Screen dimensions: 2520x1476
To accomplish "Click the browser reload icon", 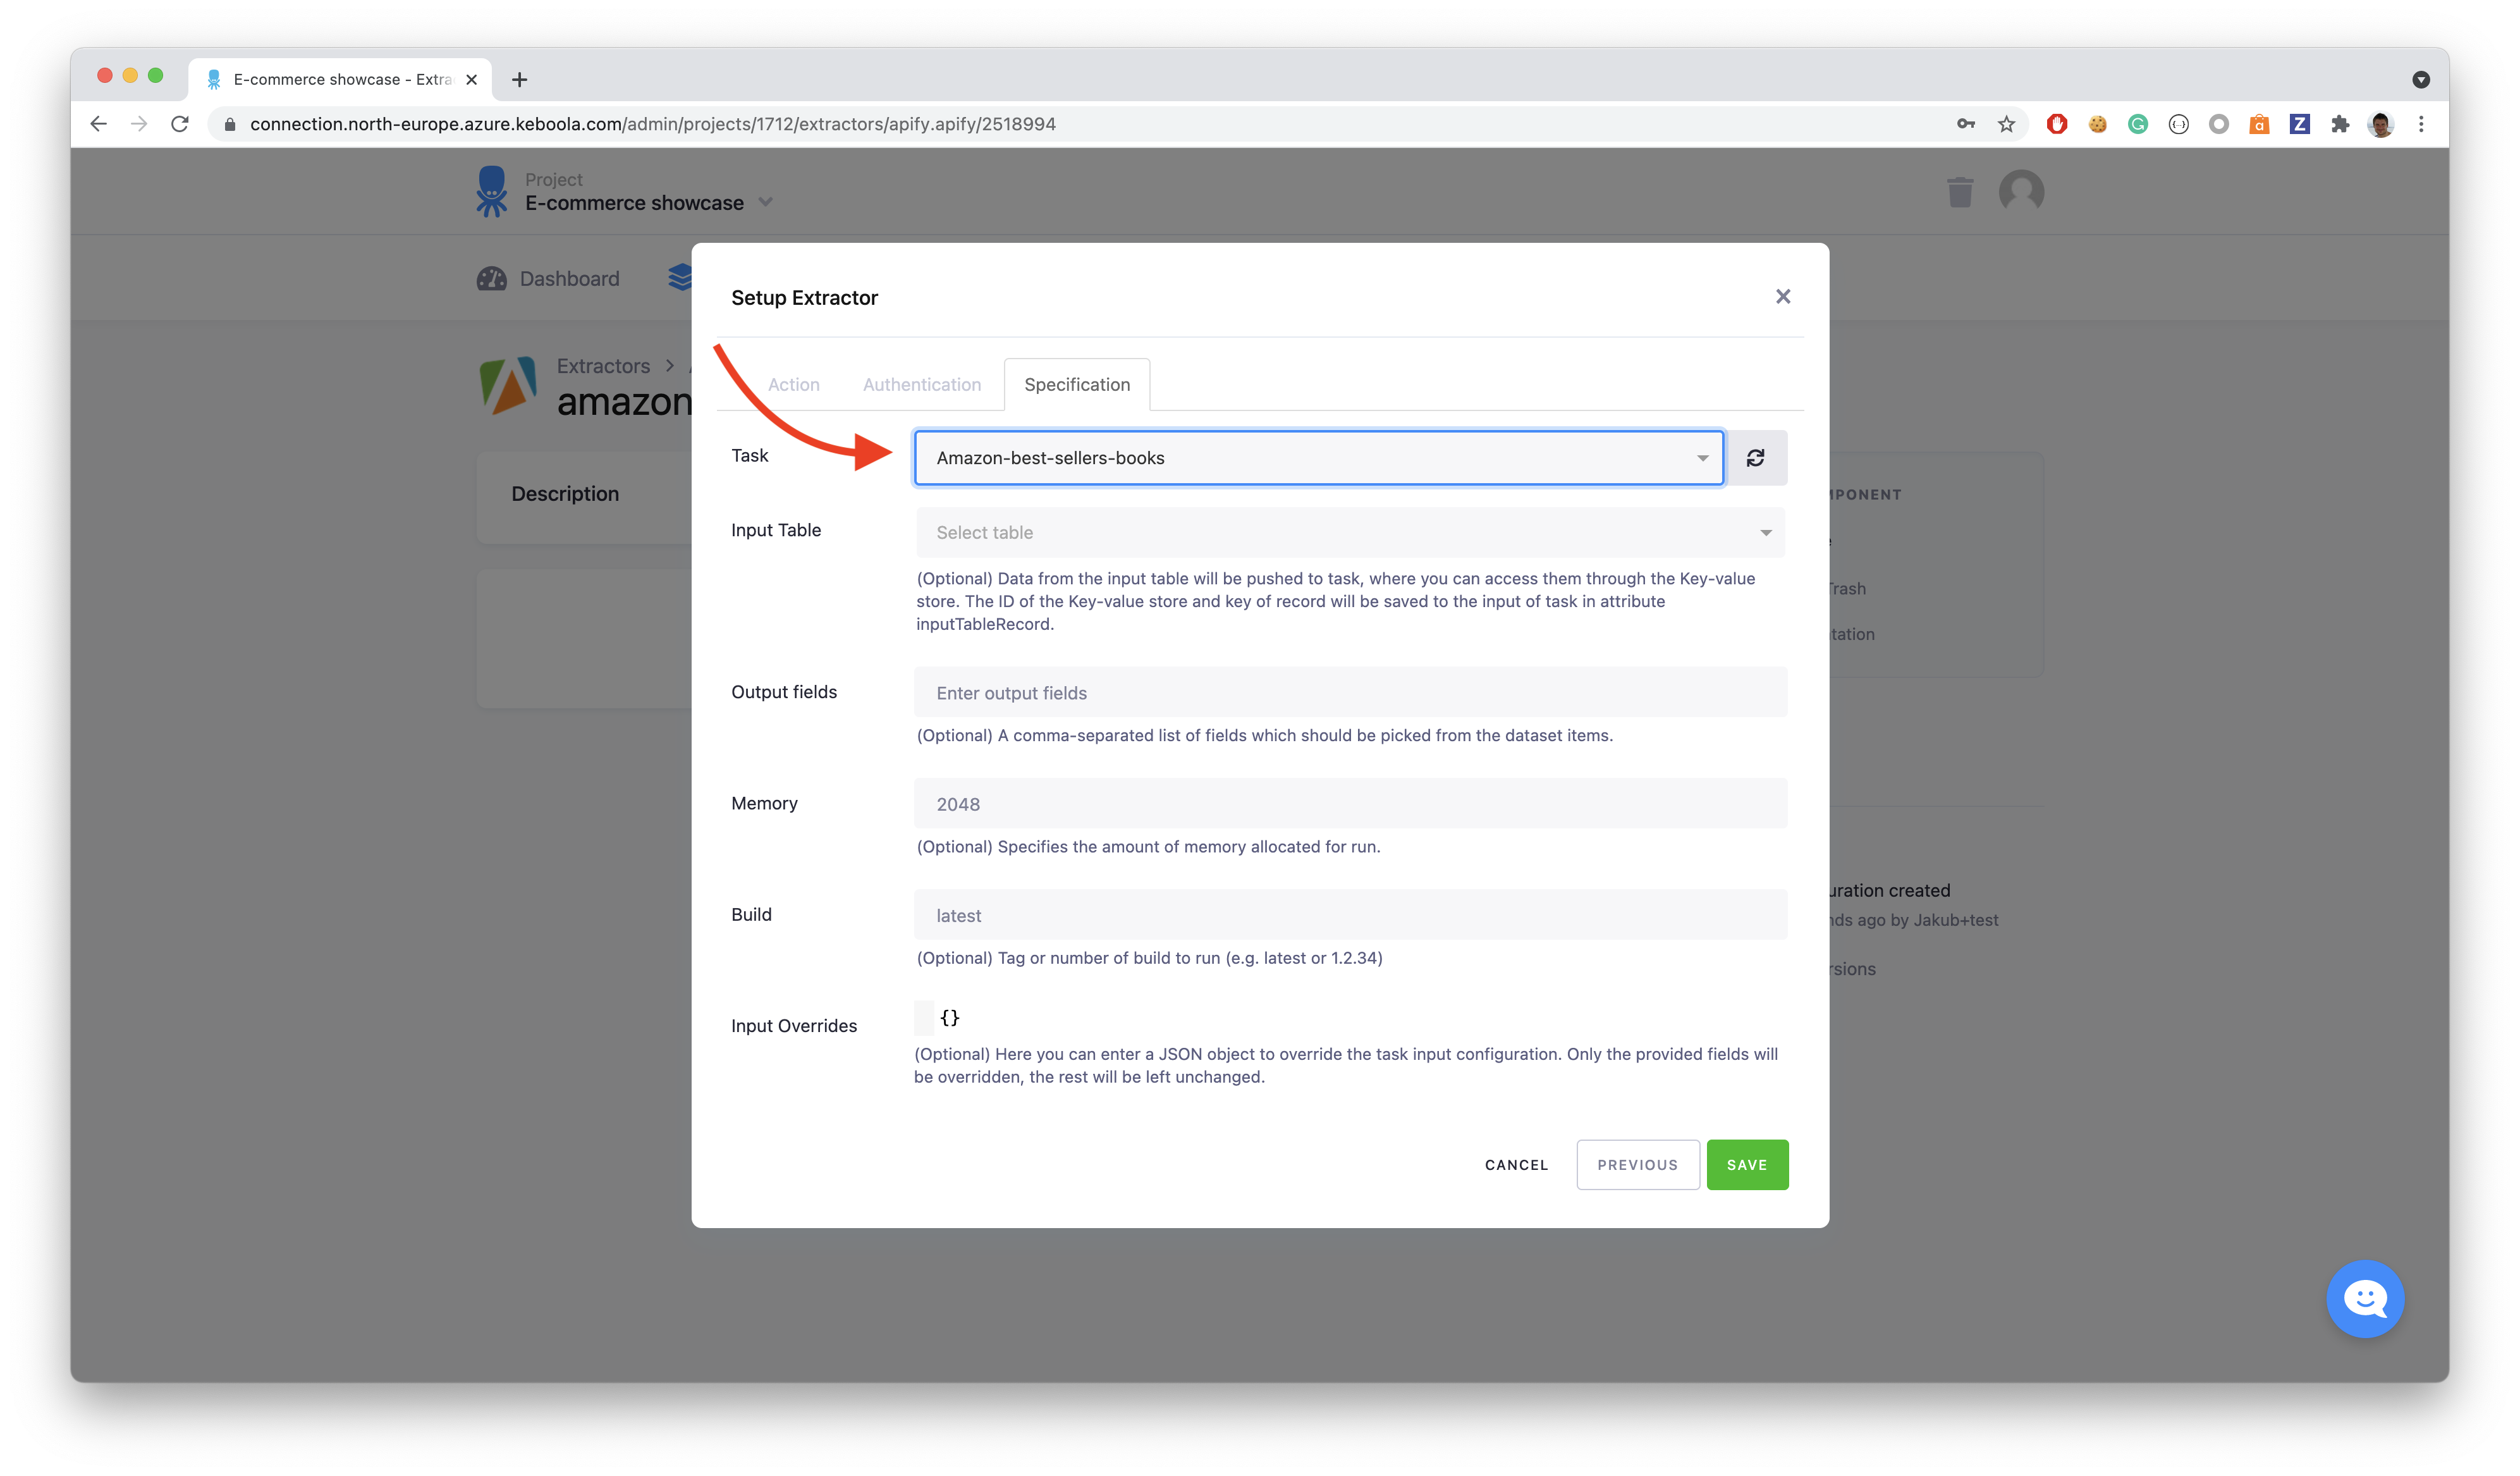I will 180,124.
